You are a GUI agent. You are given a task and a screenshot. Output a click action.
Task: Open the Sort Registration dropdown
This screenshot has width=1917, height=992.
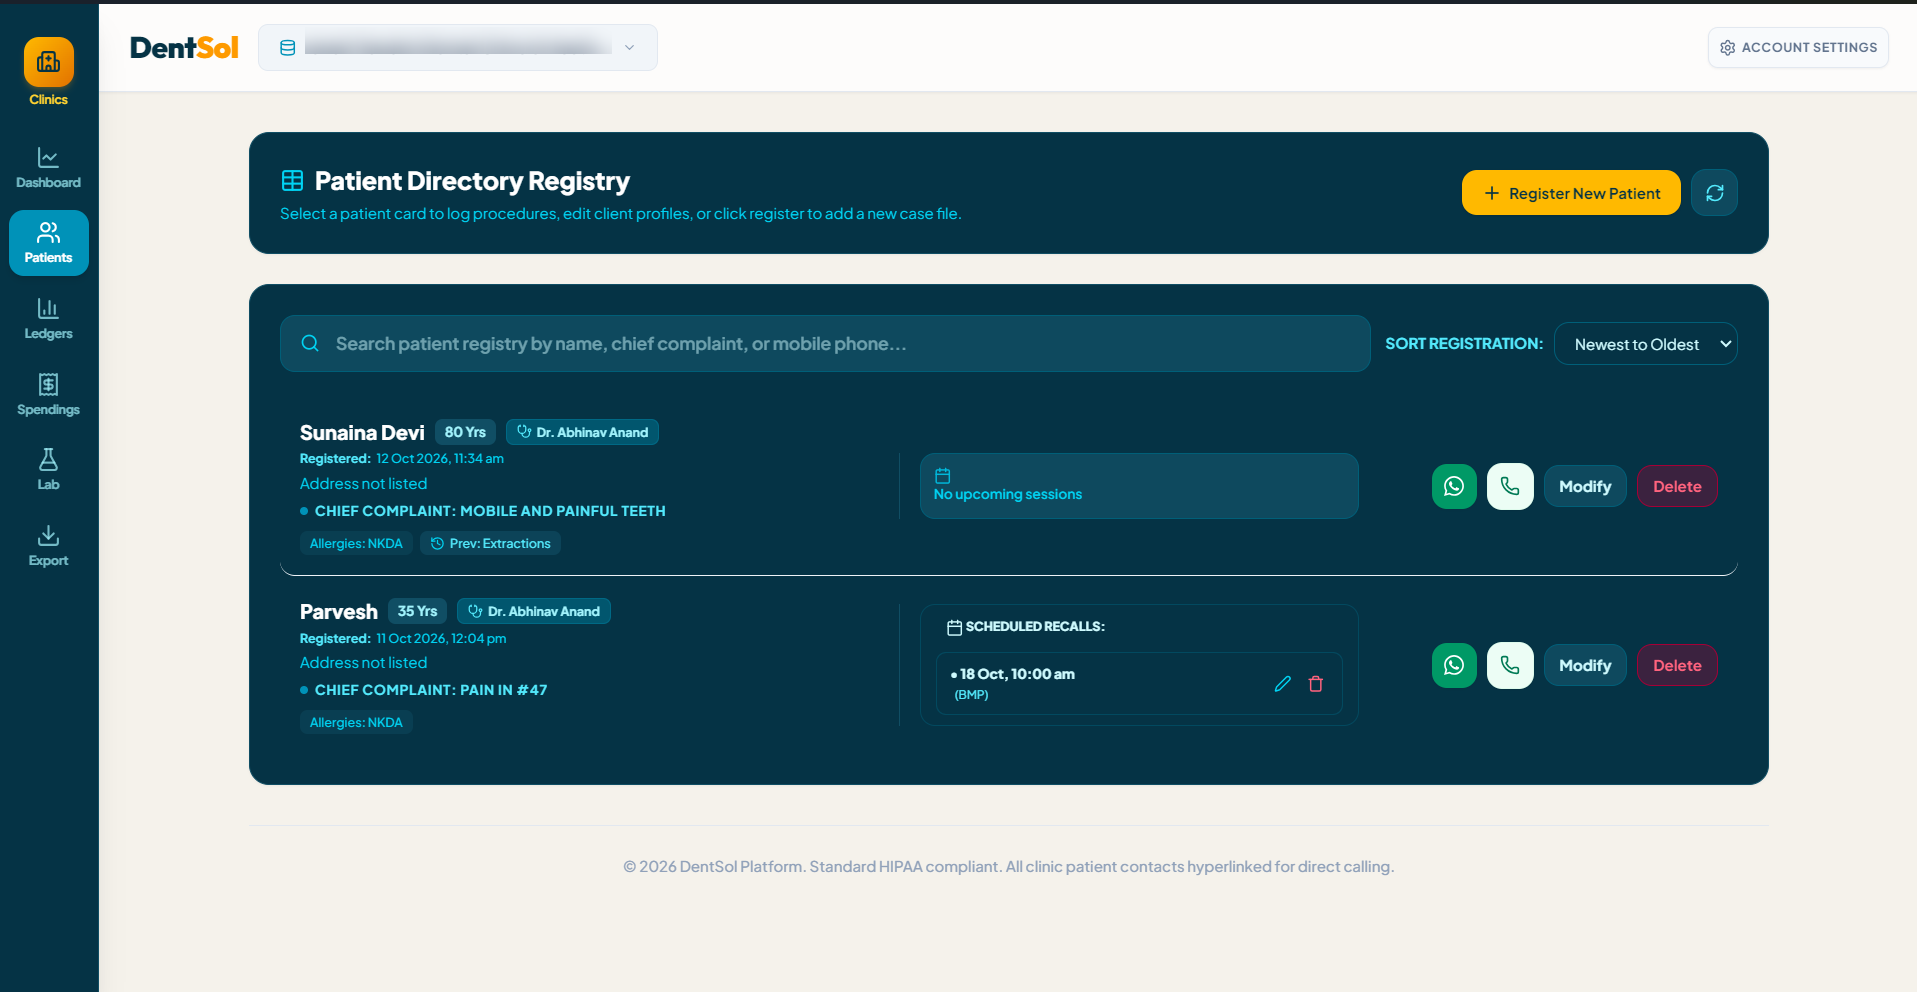click(x=1646, y=344)
